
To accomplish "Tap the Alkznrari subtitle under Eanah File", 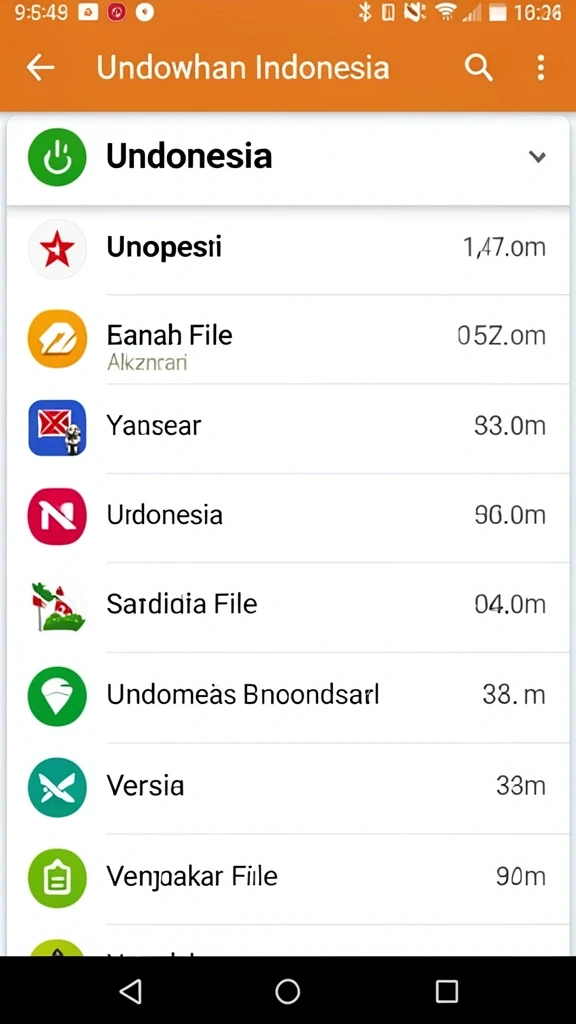I will click(147, 362).
